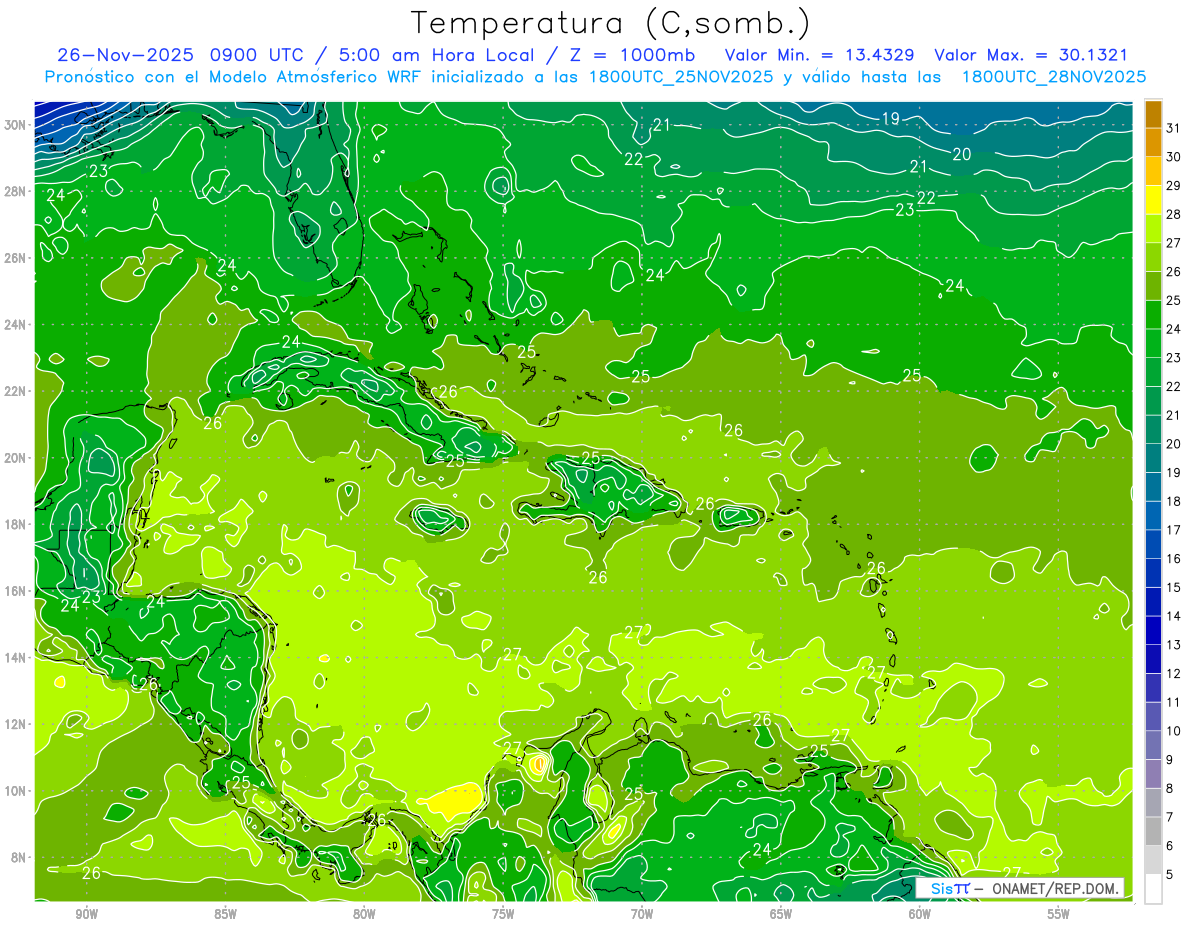Click the "26N" latitude axis label
Screen dimensions: 1200x927
(x=15, y=258)
